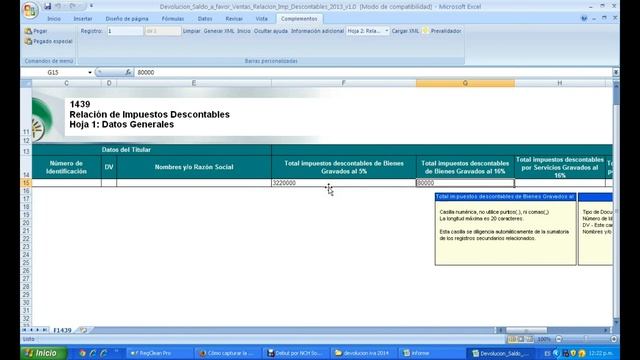
Task: Select the Complementos ribbon tab
Action: [299, 19]
